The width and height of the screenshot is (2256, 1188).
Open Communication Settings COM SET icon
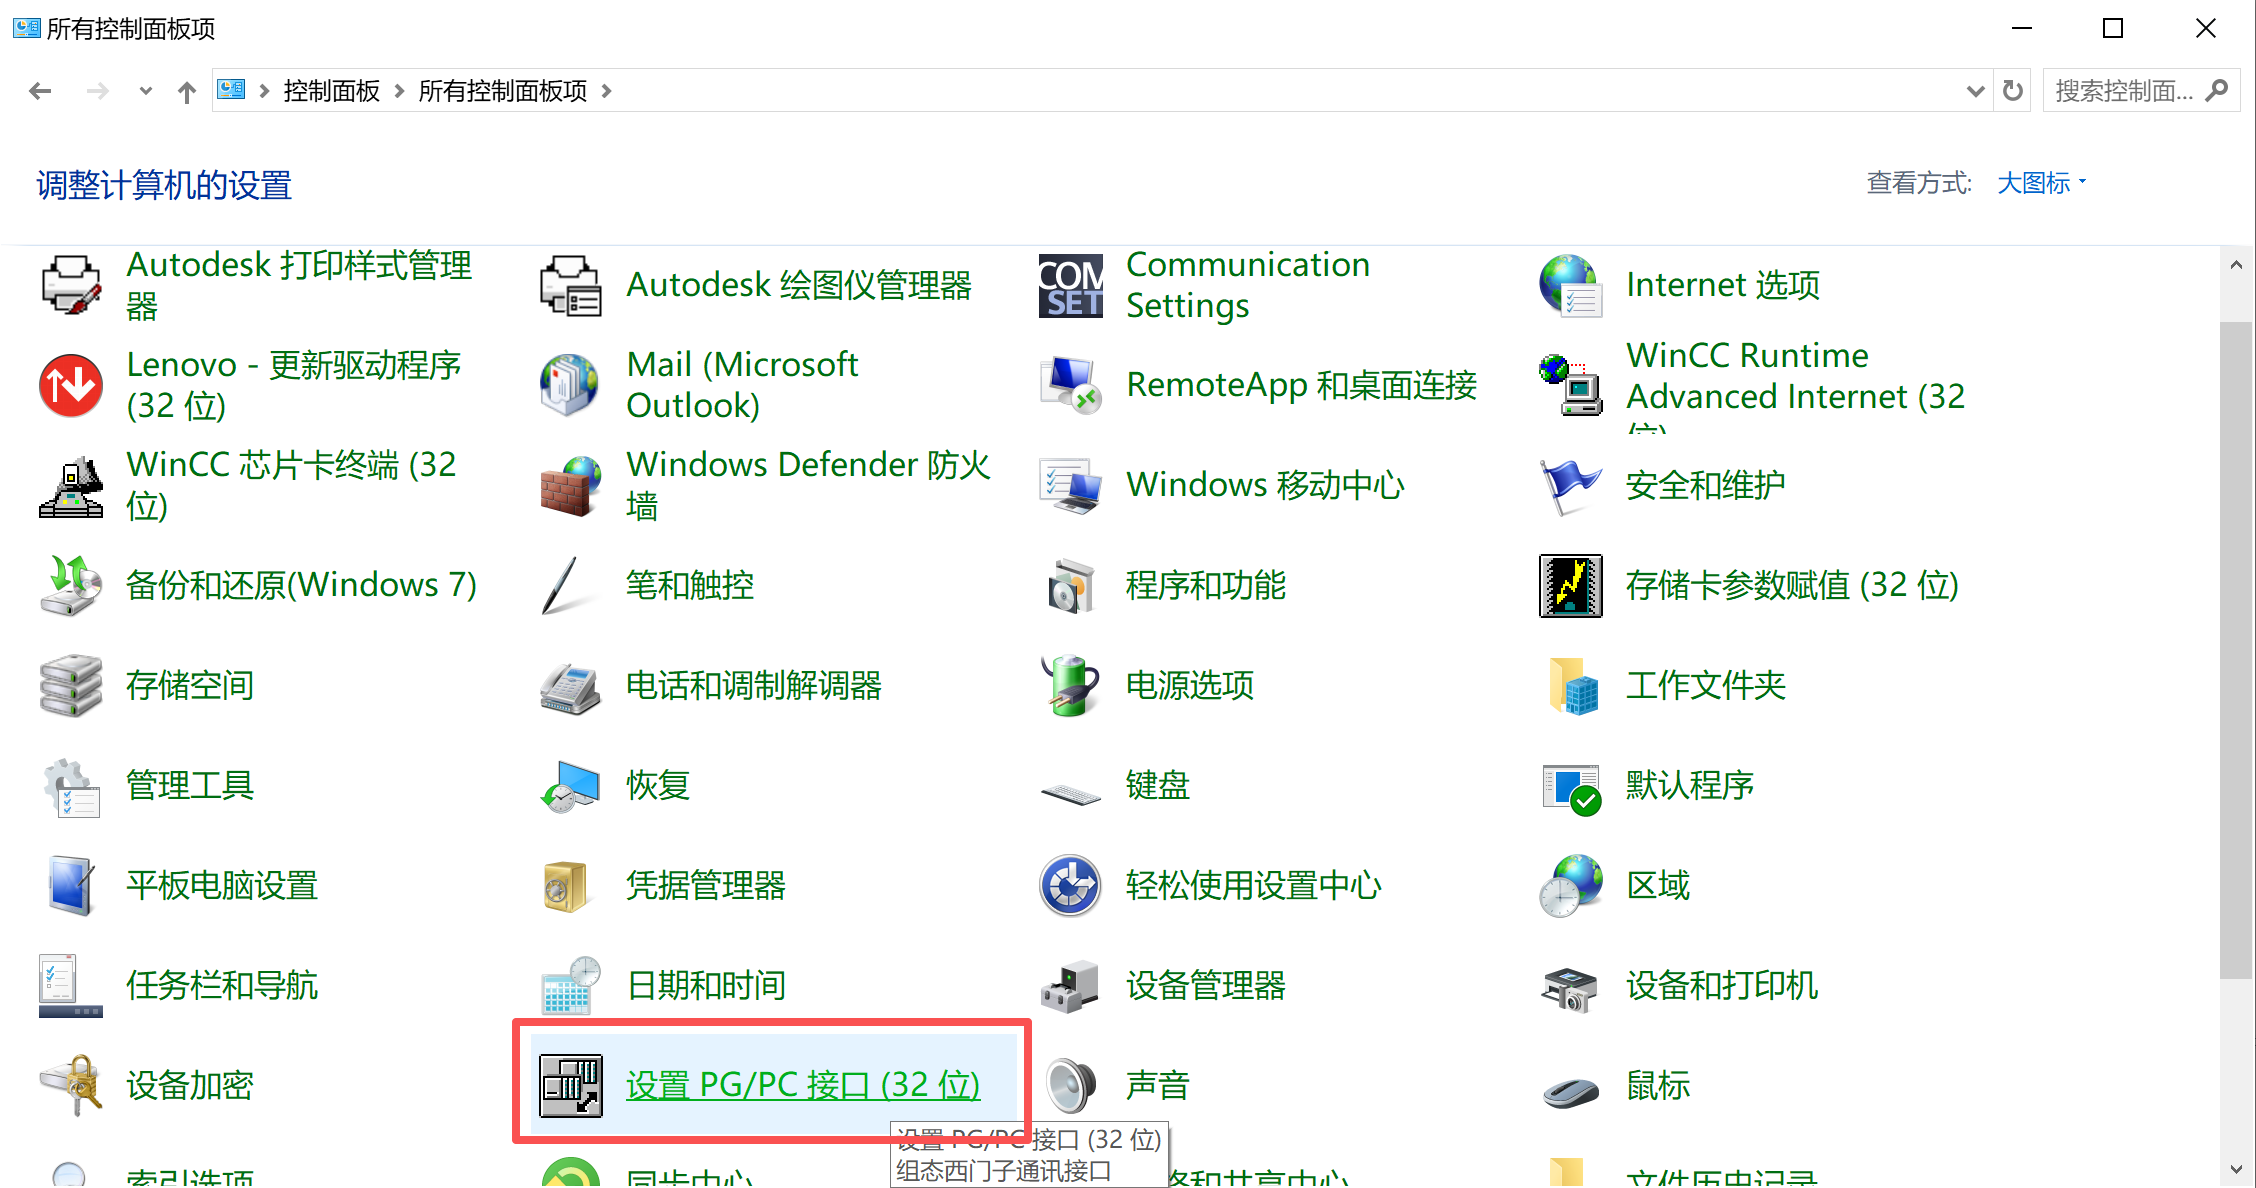point(1071,285)
